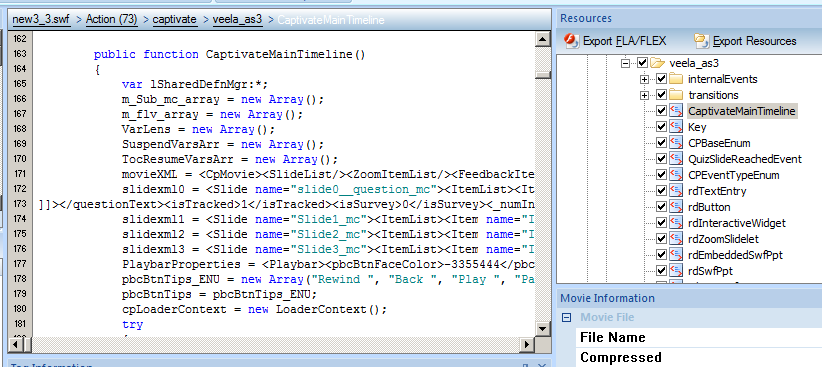This screenshot has width=822, height=367.
Task: Uncheck the QuizSlideReachedEvent checkbox
Action: 661,159
